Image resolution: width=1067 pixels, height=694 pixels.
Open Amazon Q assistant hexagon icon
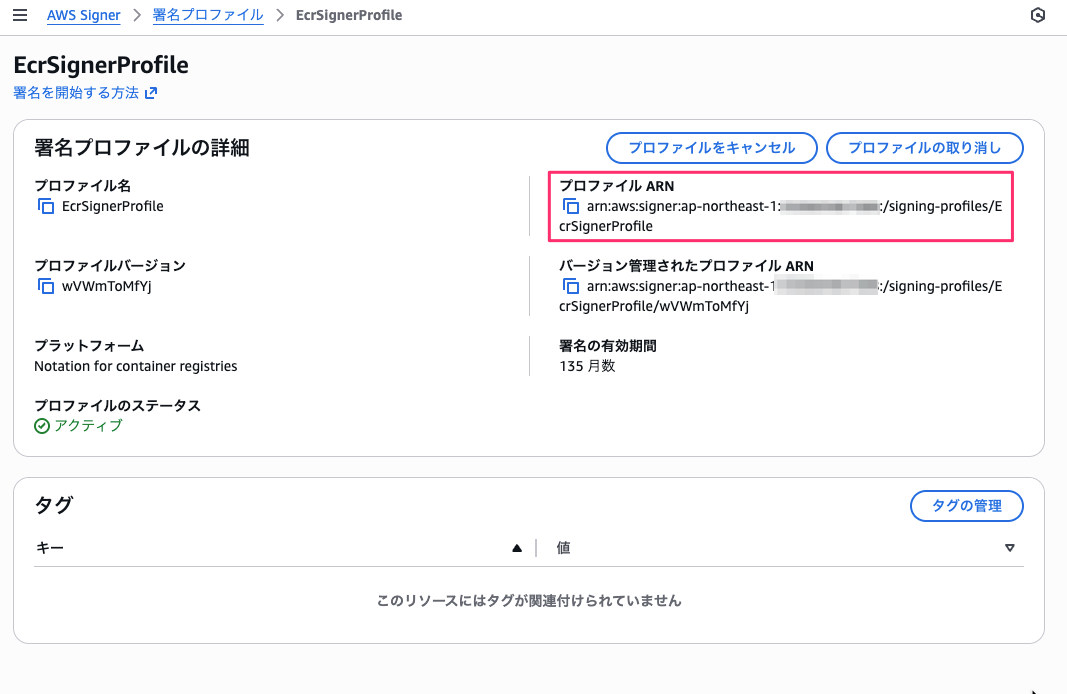pos(1037,15)
